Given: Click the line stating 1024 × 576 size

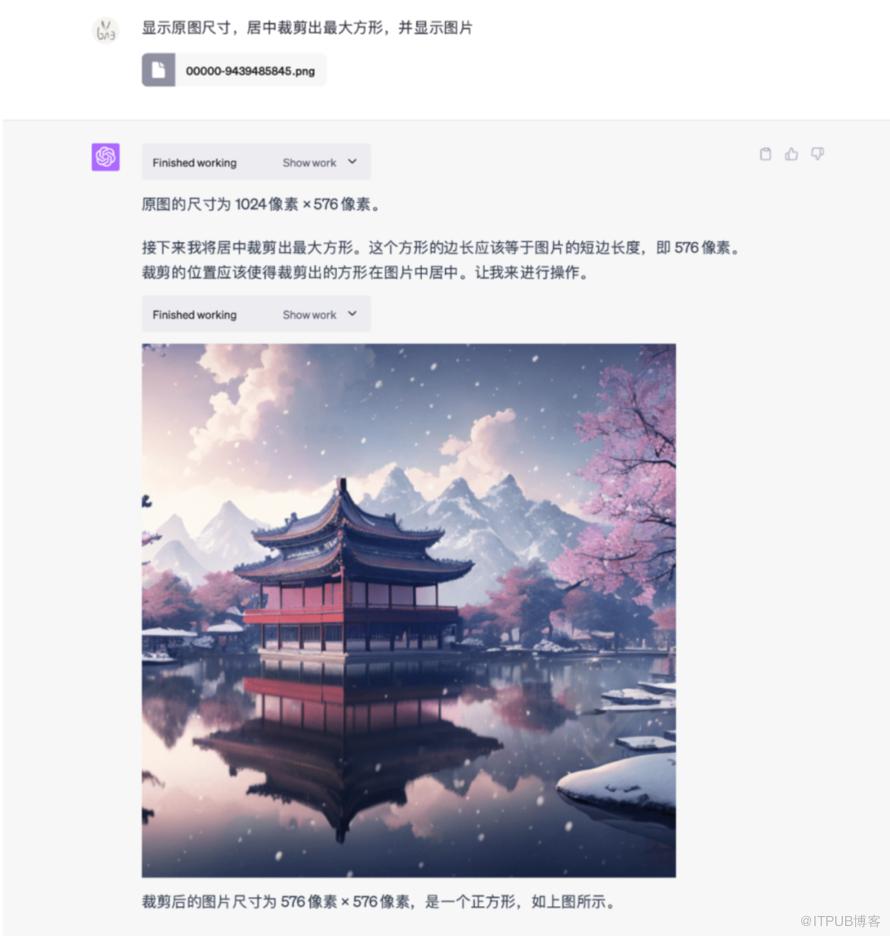Looking at the screenshot, I should pyautogui.click(x=261, y=204).
